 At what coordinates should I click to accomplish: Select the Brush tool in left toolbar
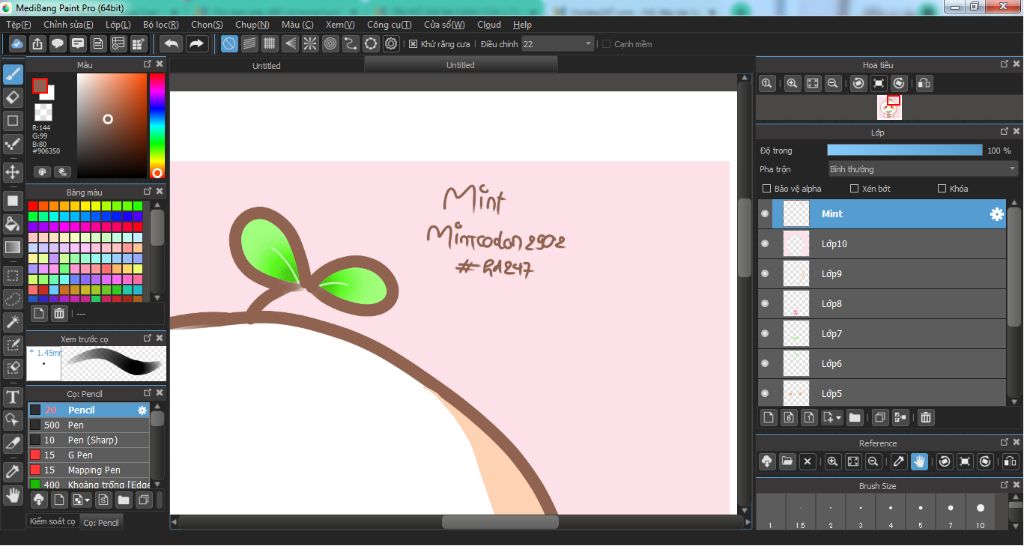tap(12, 74)
